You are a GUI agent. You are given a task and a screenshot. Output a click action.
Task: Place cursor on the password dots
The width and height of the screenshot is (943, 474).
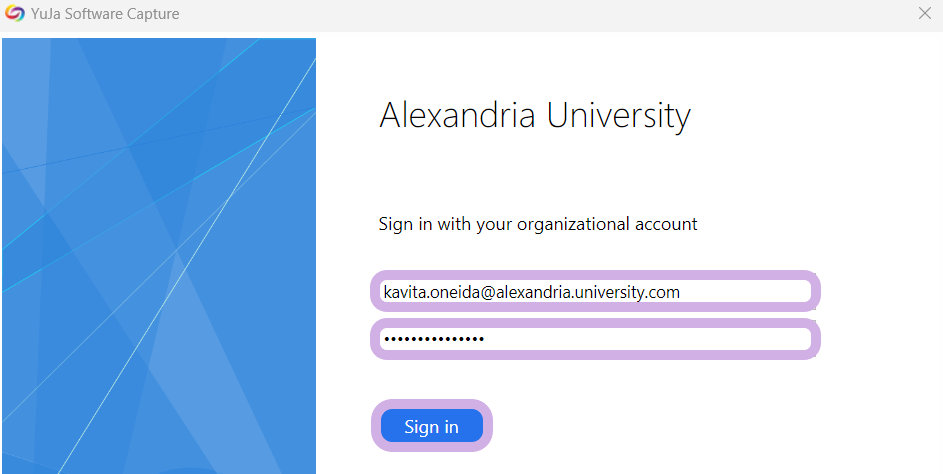[x=434, y=340]
